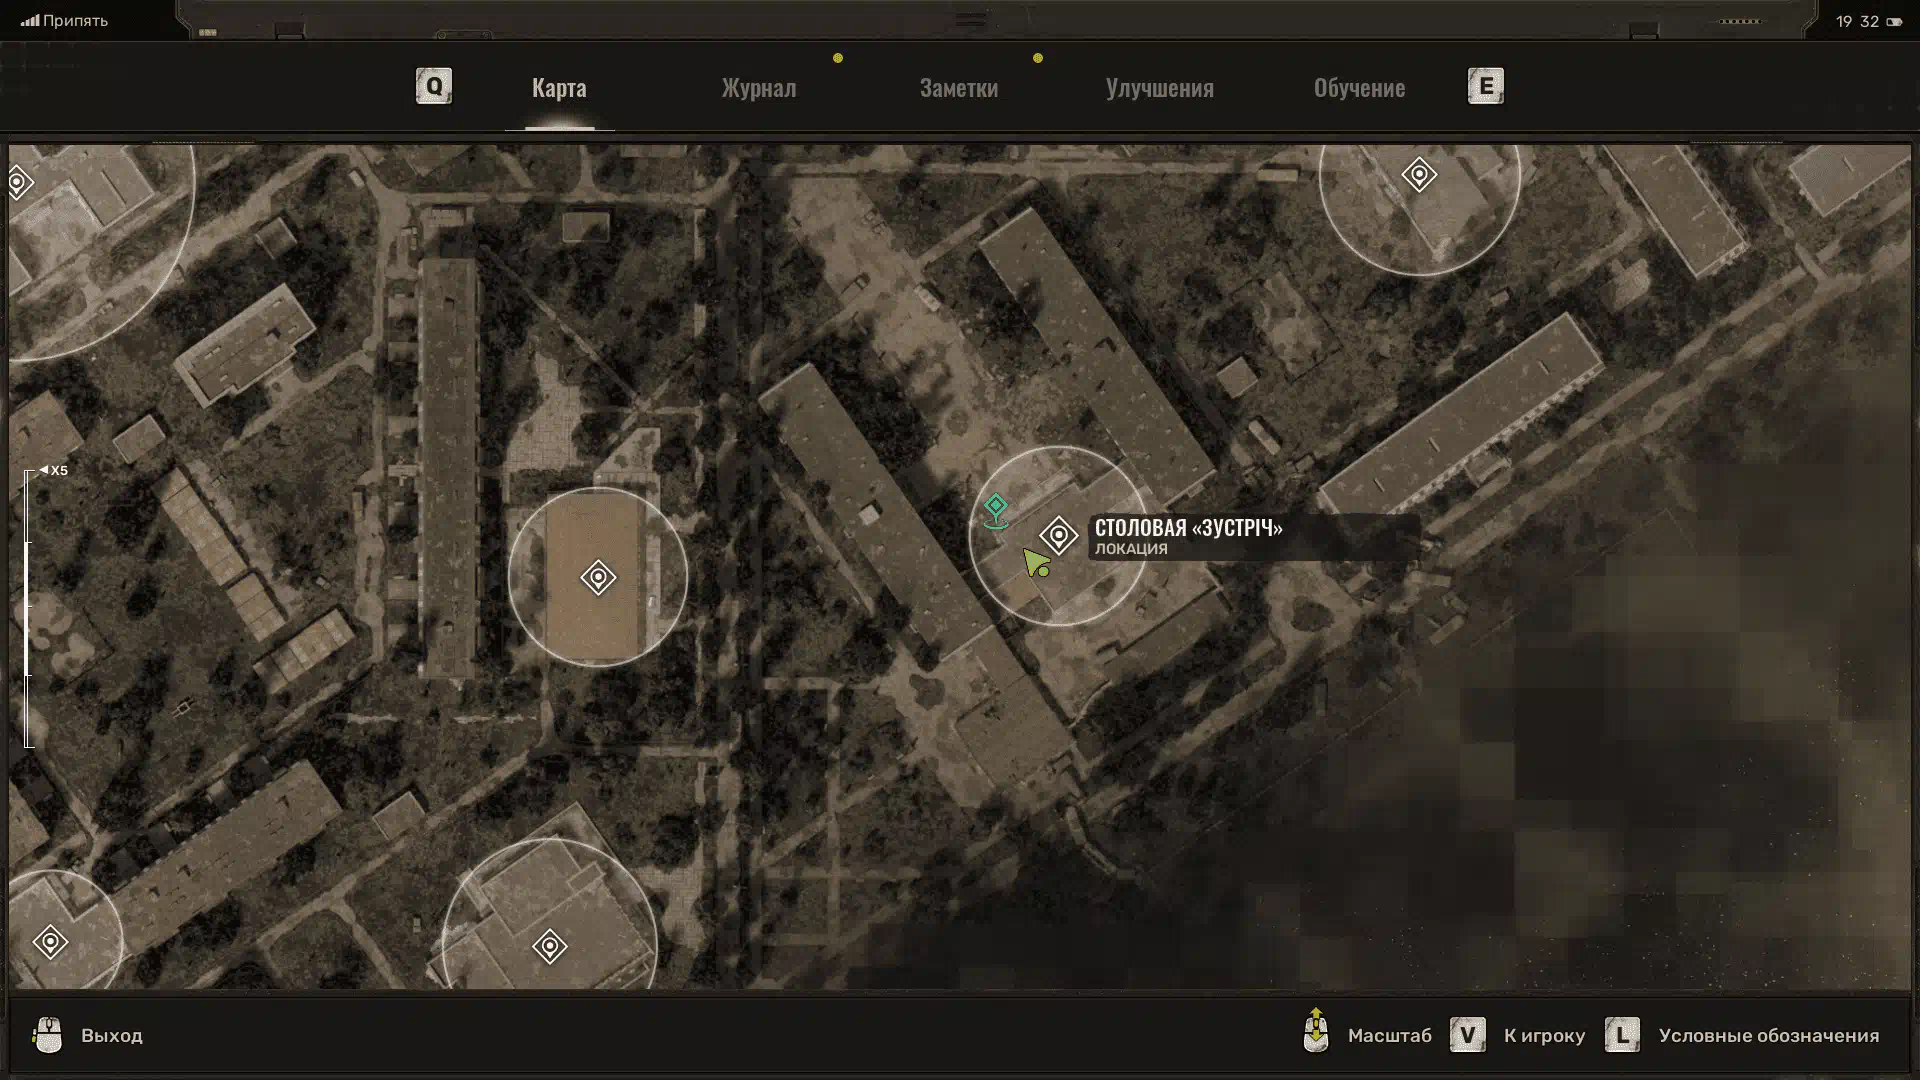Open the Обучение tab
The image size is (1920, 1080).
coord(1359,88)
